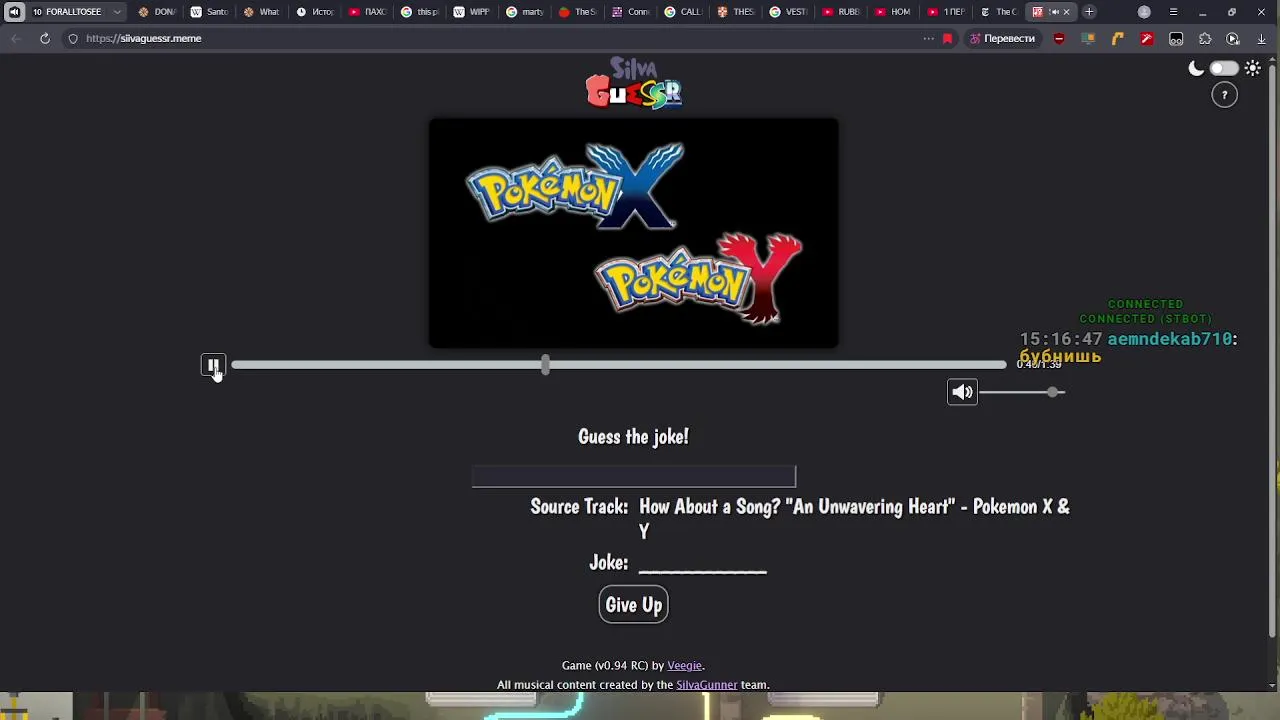1280x720 pixels.
Task: Click the Pokemon X and Y thumbnail
Action: click(x=633, y=233)
